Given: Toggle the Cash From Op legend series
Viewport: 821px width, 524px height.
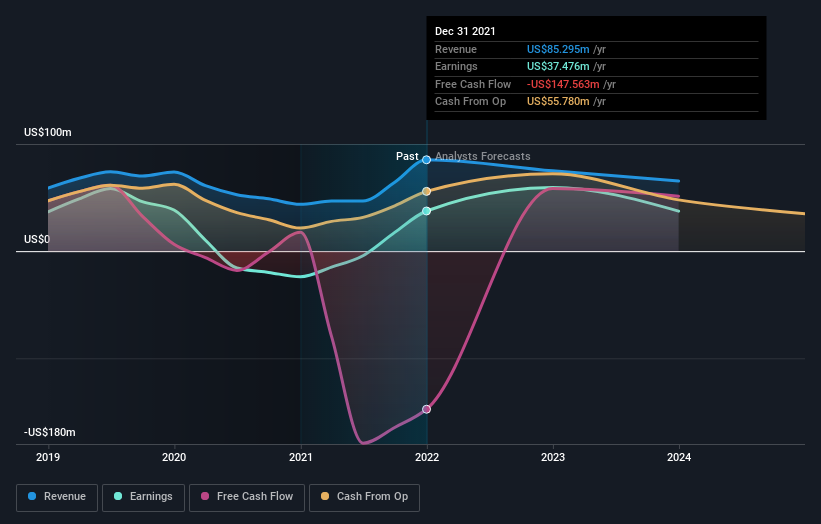Looking at the screenshot, I should [x=364, y=497].
